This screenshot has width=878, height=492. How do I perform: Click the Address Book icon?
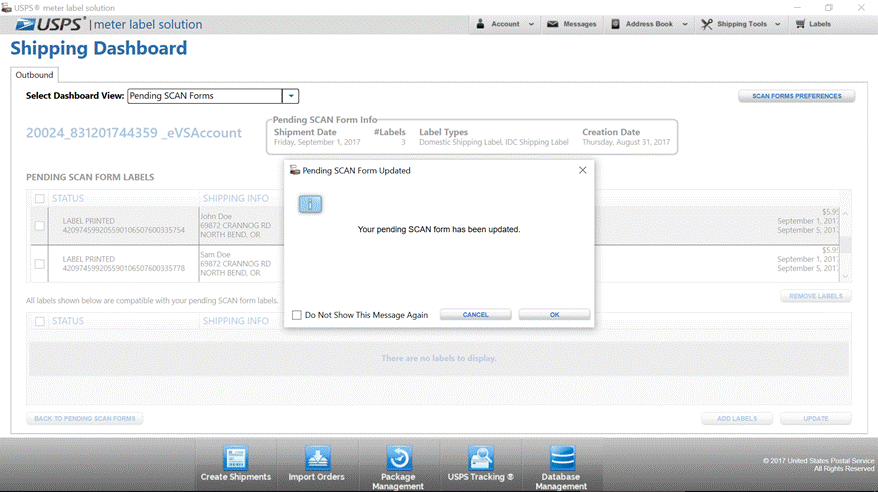pos(615,24)
